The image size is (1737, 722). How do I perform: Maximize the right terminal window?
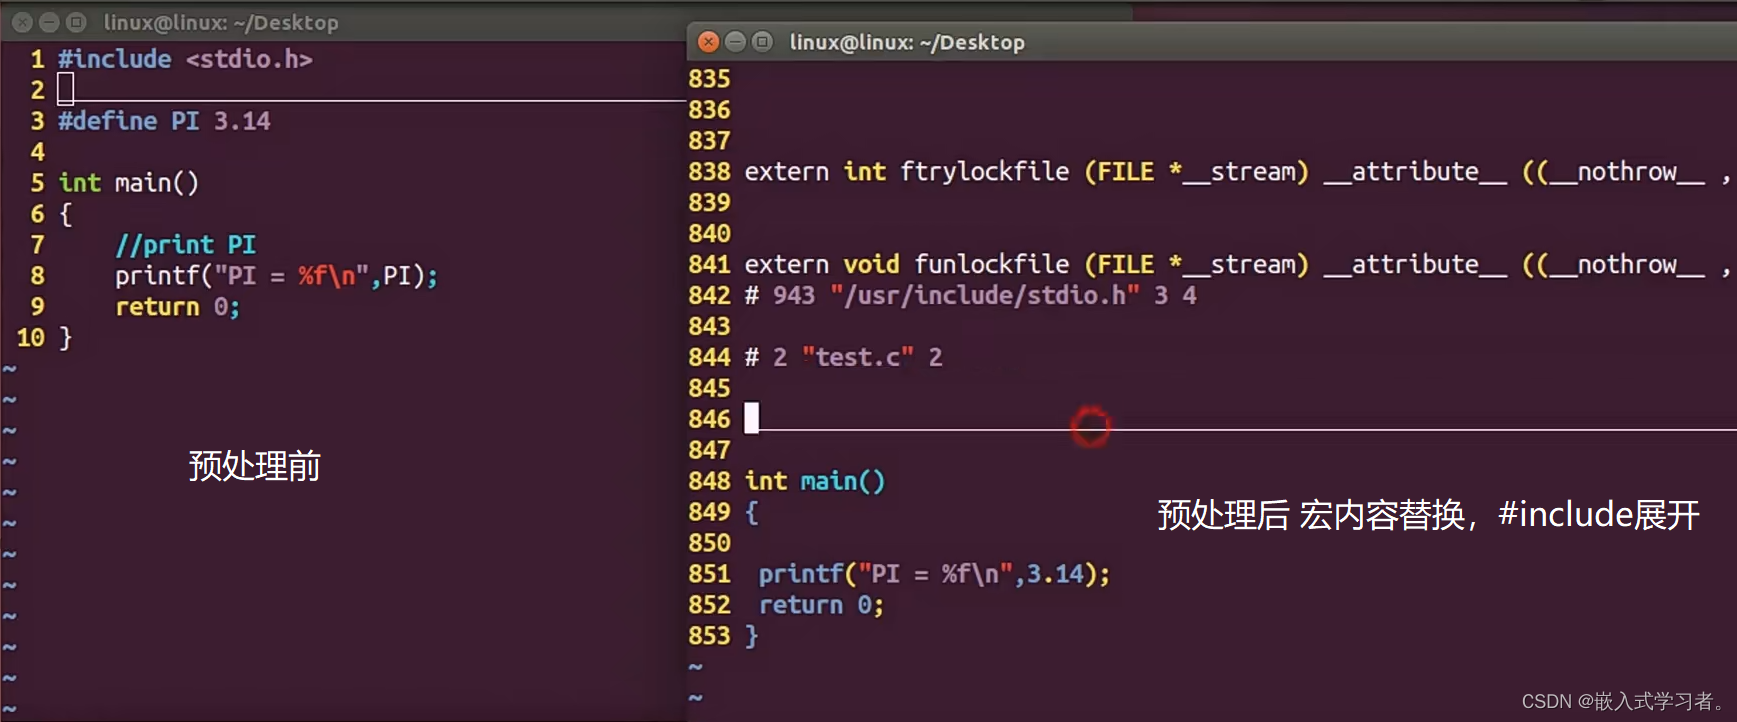click(762, 42)
